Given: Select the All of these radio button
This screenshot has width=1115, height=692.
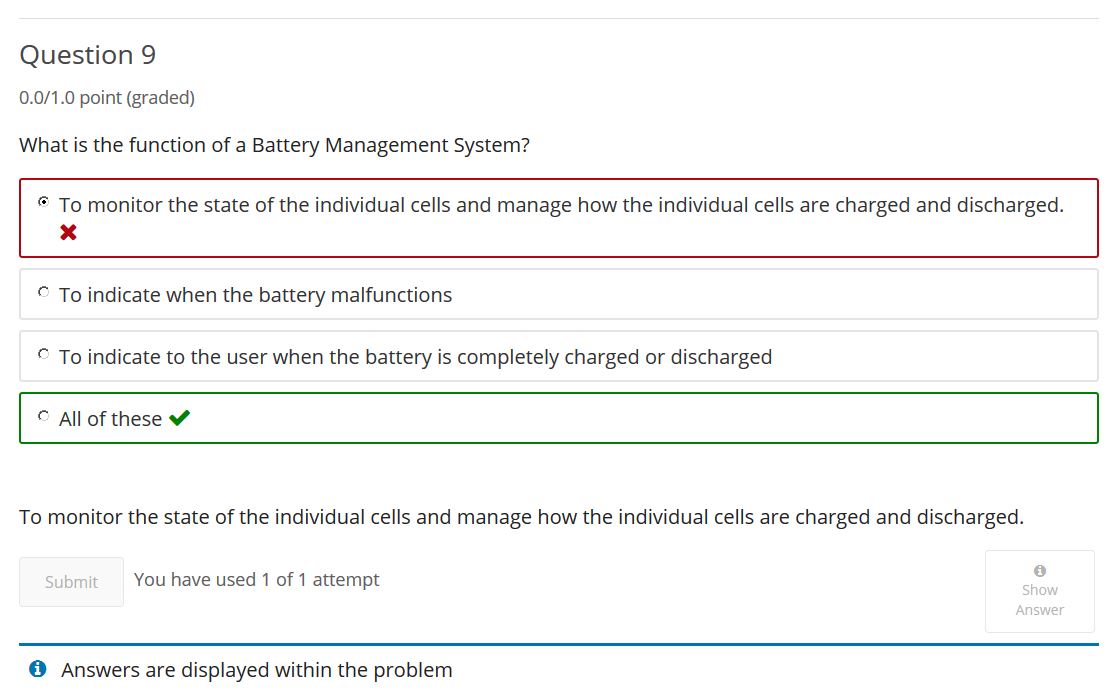Looking at the screenshot, I should [x=43, y=415].
